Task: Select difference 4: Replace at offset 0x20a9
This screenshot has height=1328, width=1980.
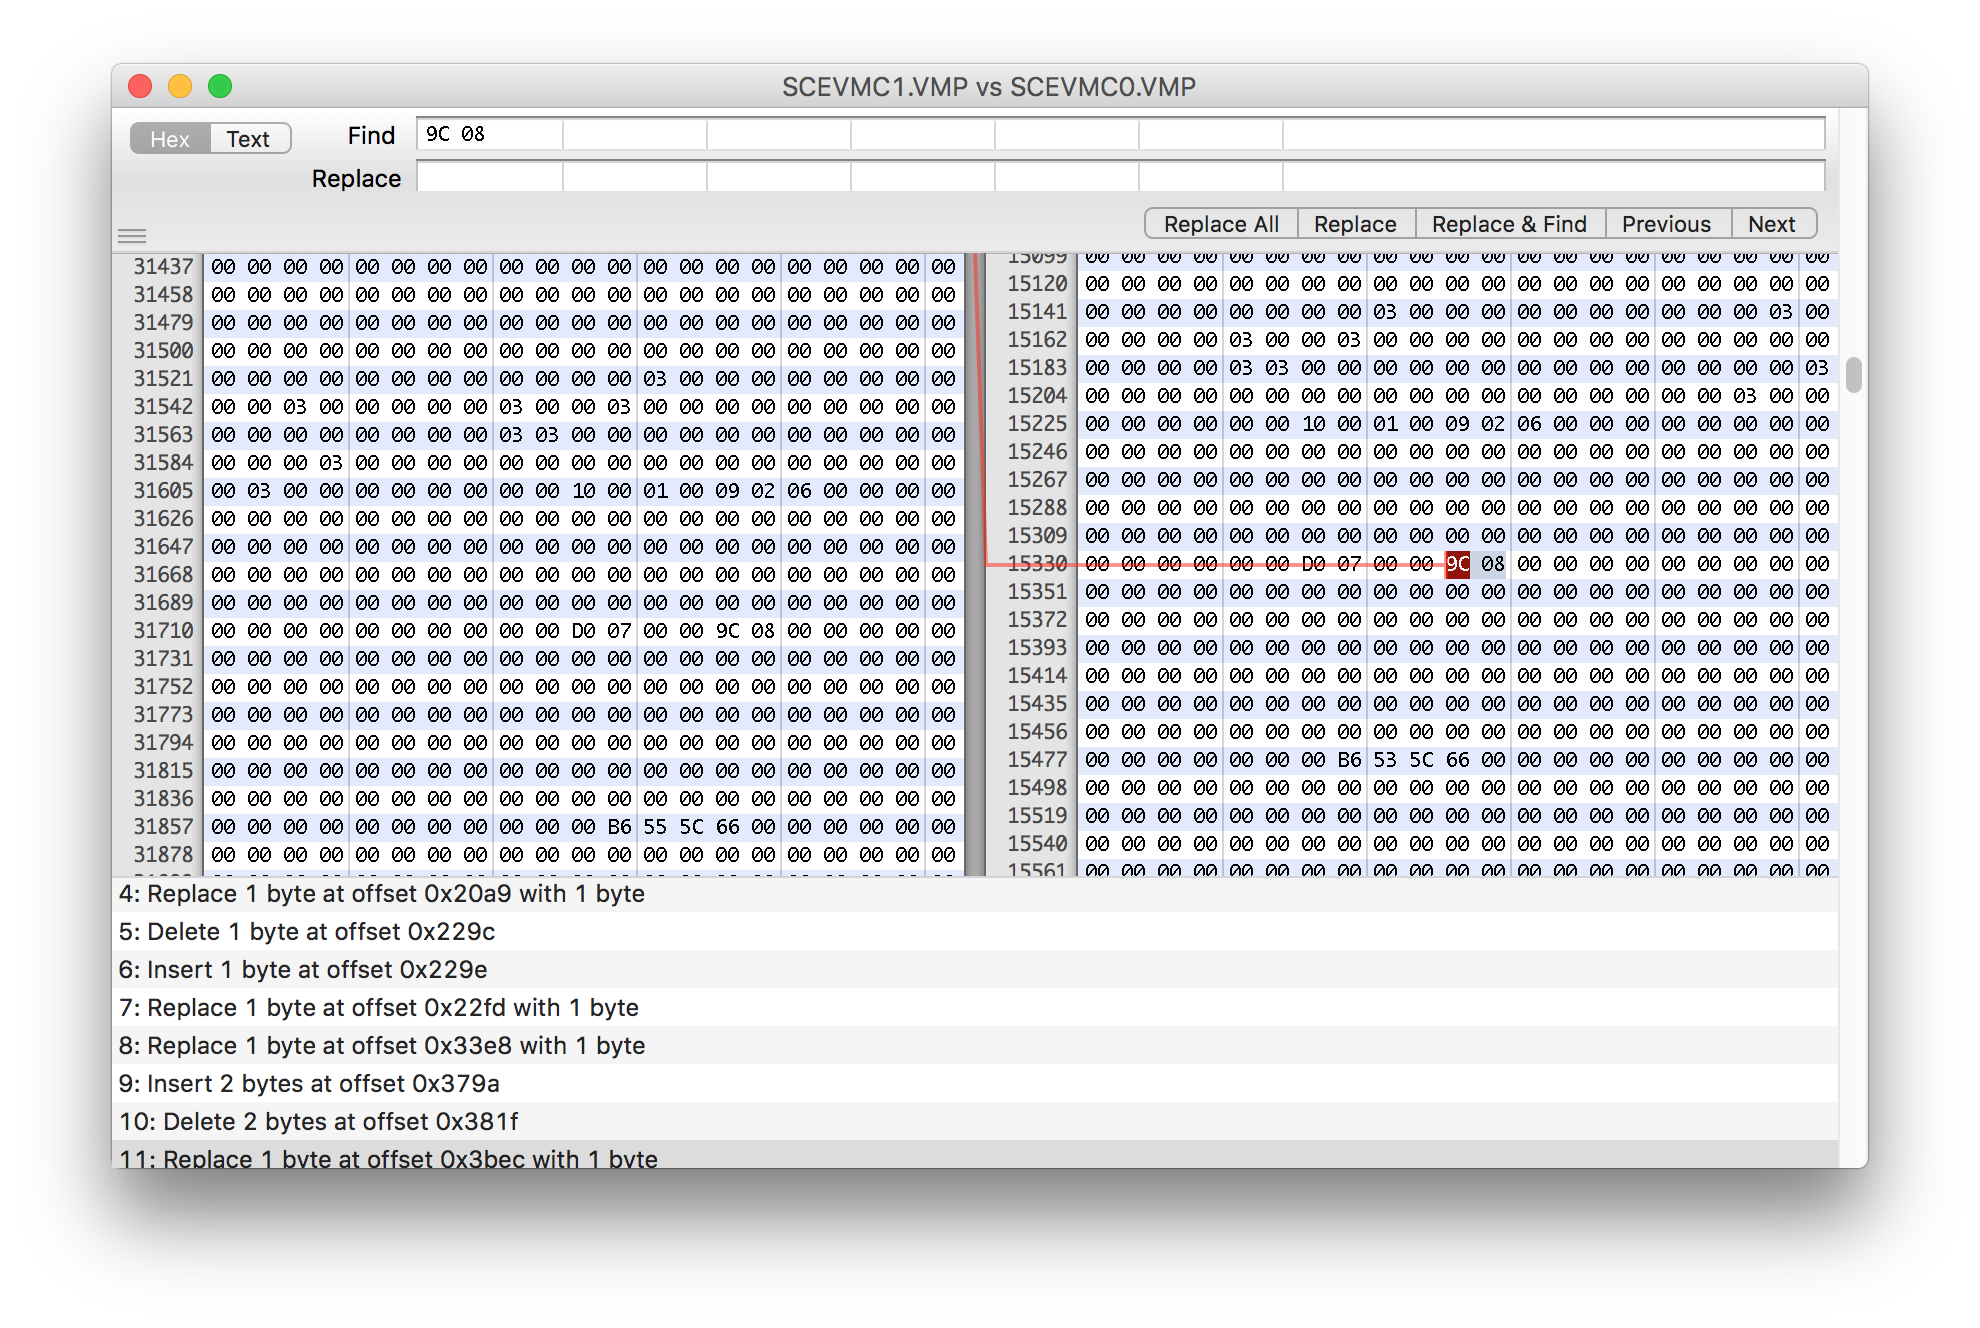Action: click(381, 893)
